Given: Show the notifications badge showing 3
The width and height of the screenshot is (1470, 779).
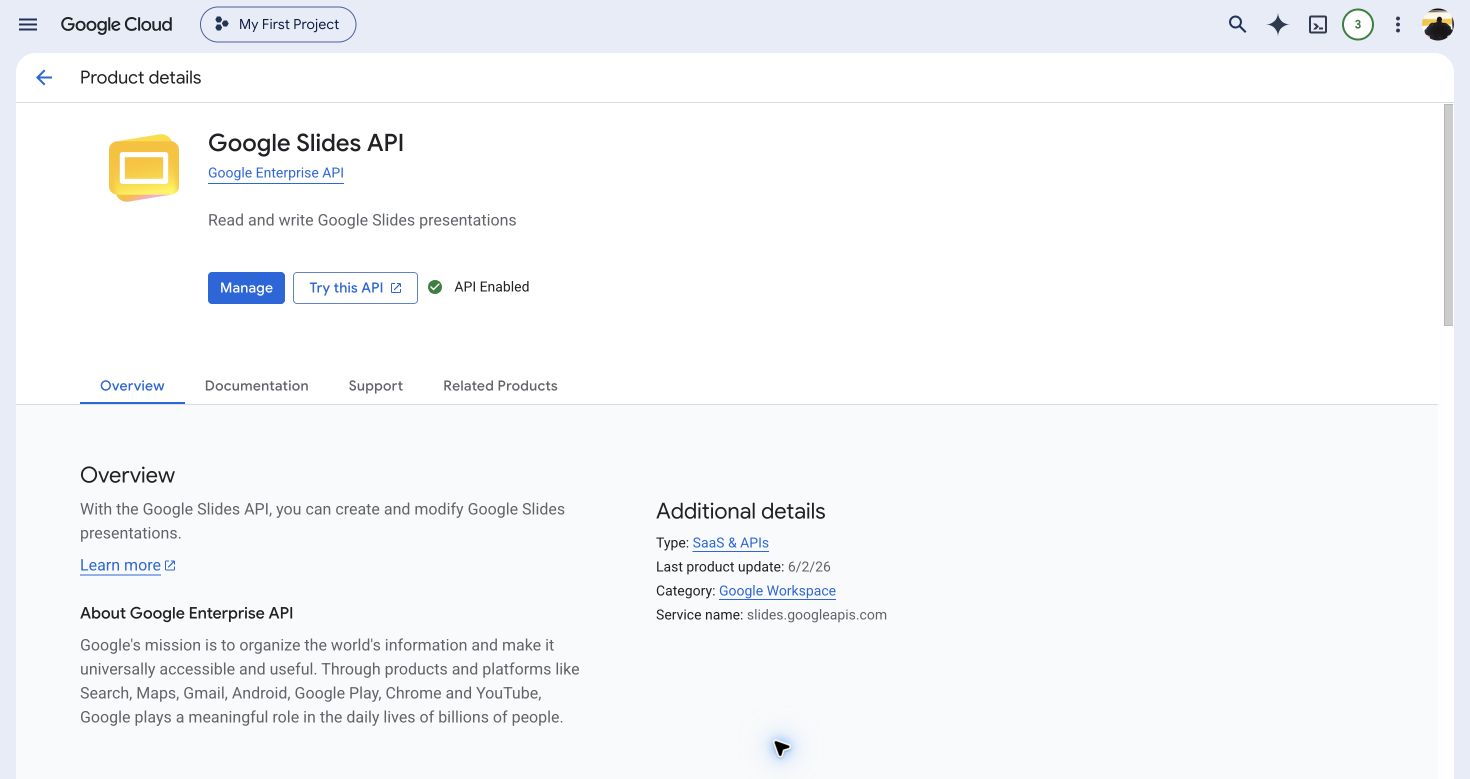Looking at the screenshot, I should (x=1357, y=25).
